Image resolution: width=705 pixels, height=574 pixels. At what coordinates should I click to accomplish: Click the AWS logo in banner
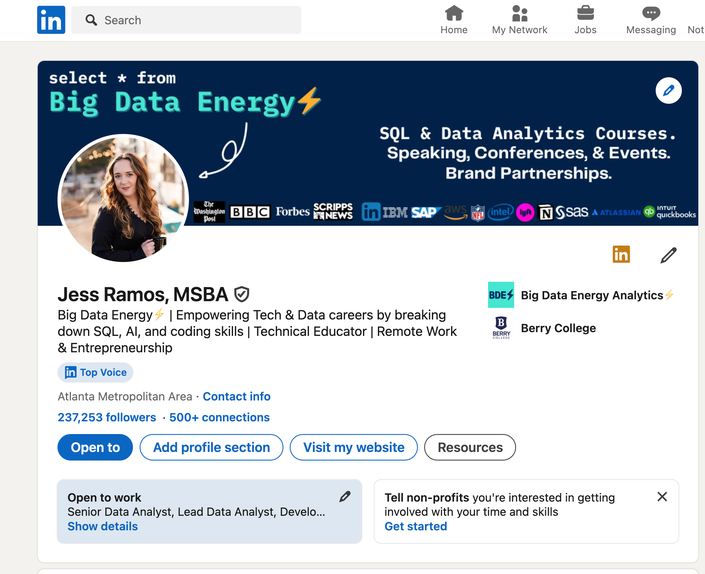456,212
